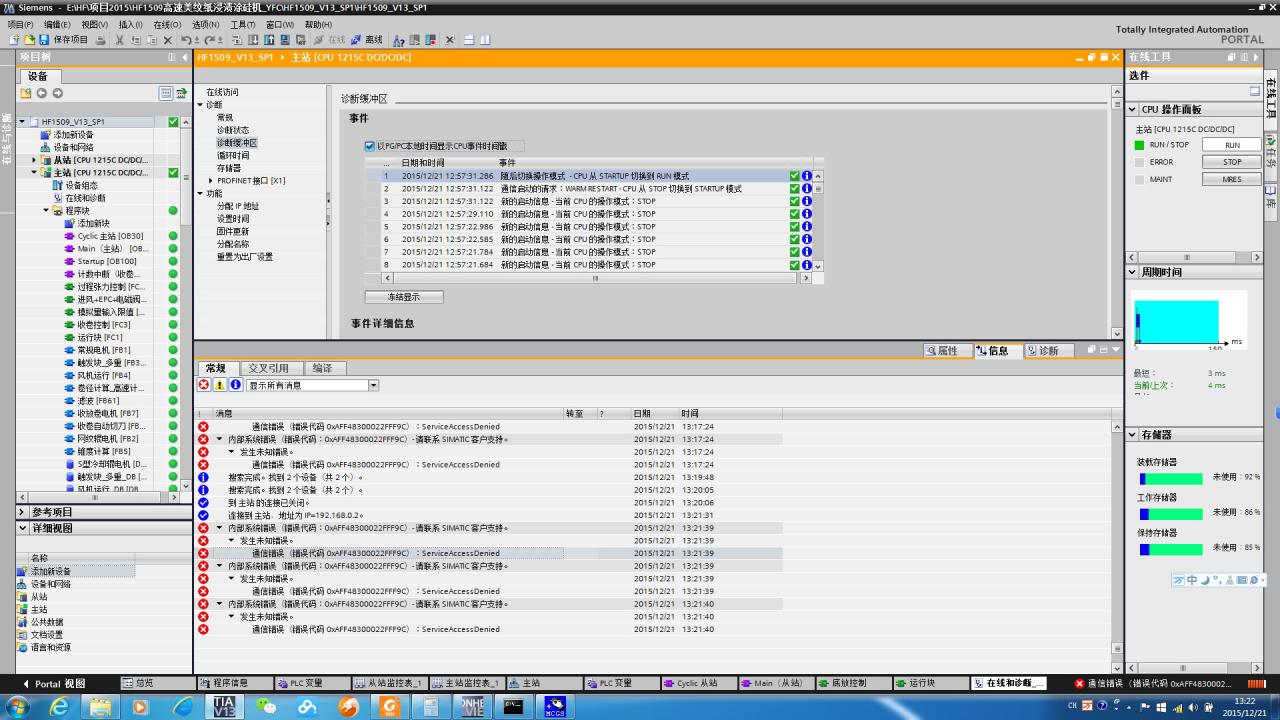
Task: Show only error messages filter icon
Action: coord(204,385)
